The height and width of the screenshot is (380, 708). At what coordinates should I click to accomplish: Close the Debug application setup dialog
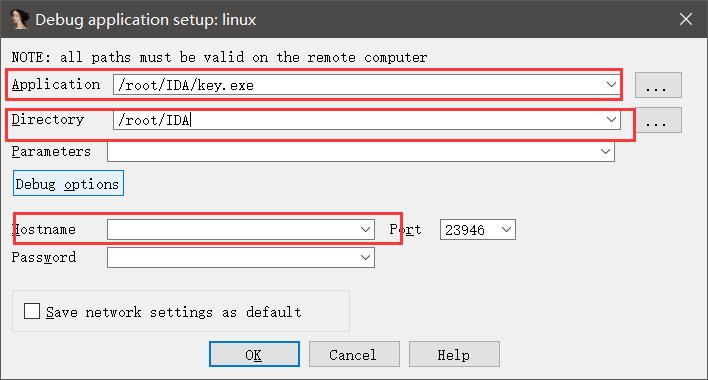(x=686, y=19)
